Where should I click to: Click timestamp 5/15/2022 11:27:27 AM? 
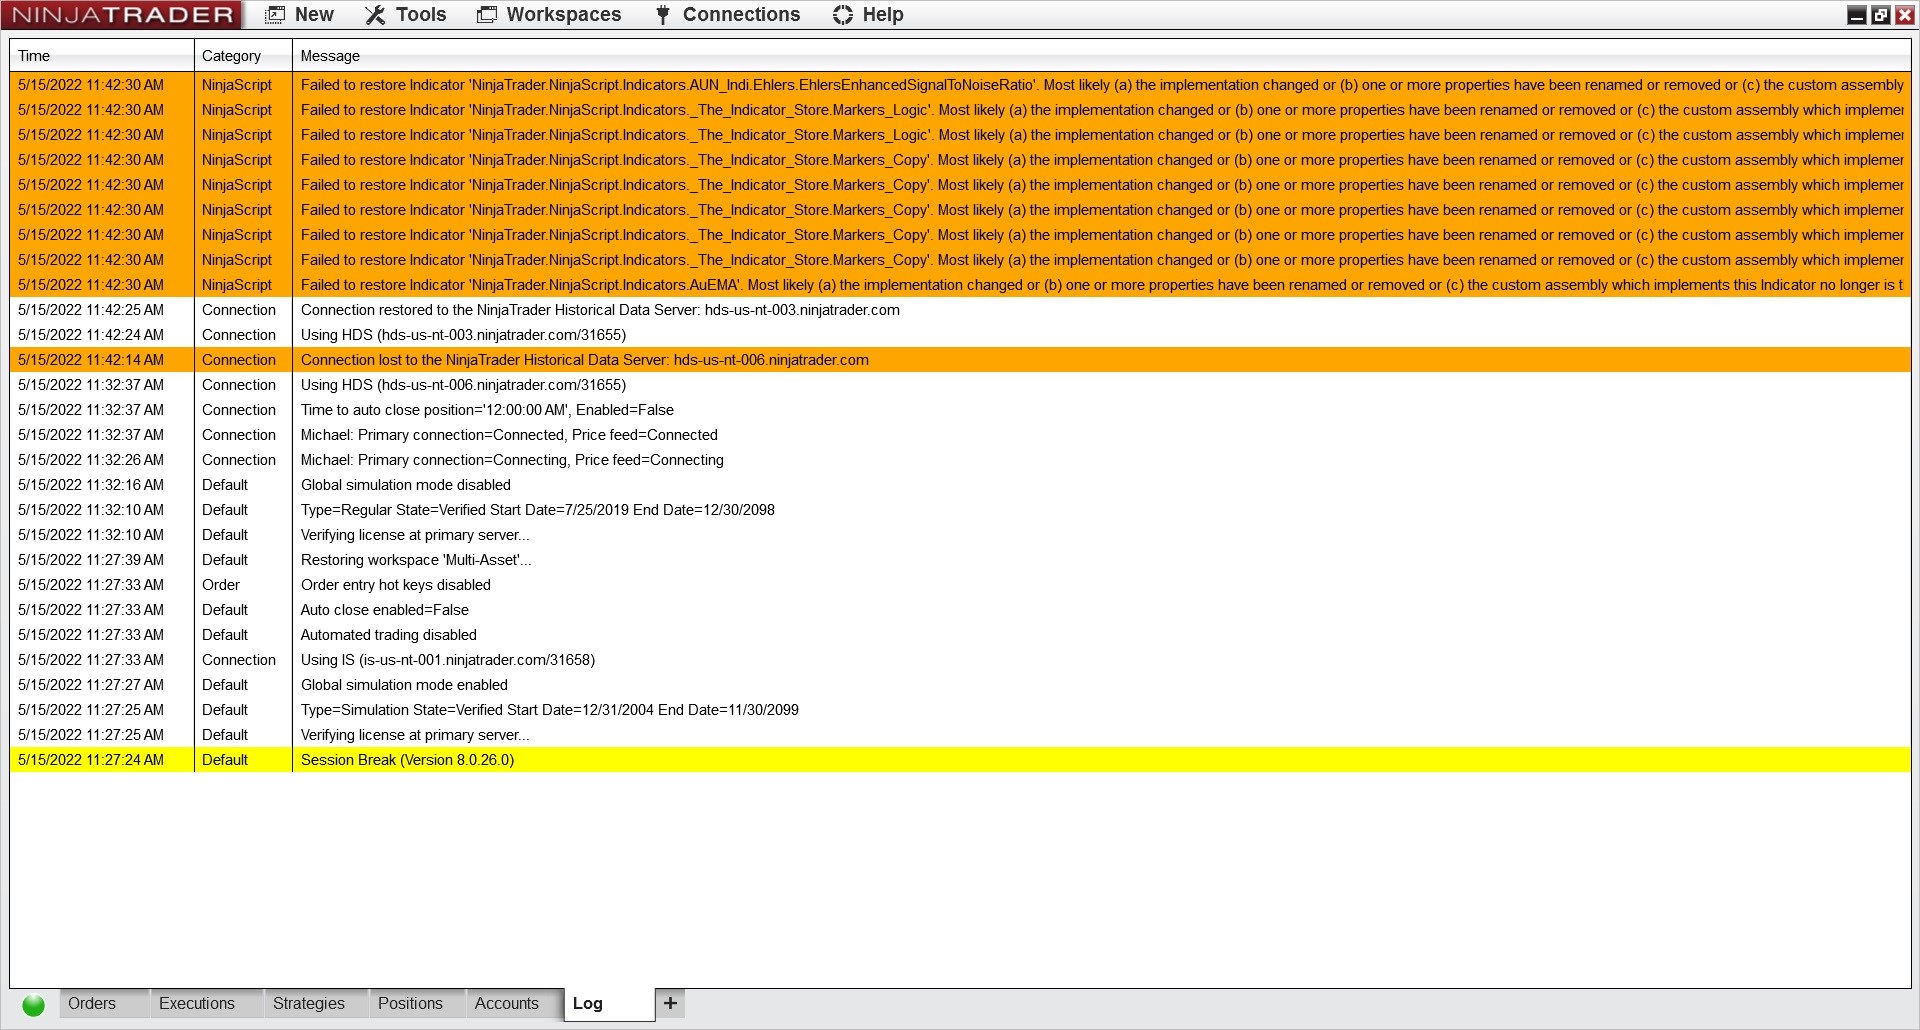[x=91, y=685]
